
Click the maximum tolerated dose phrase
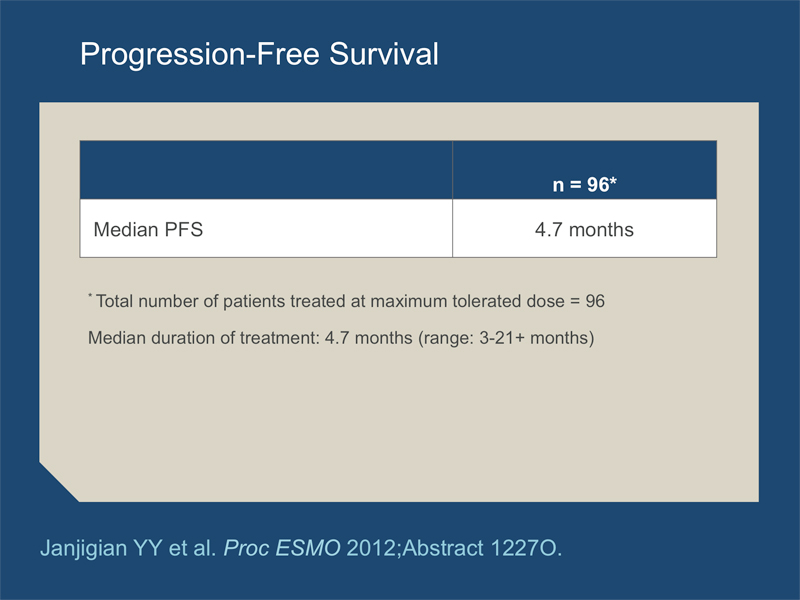[x=467, y=301]
